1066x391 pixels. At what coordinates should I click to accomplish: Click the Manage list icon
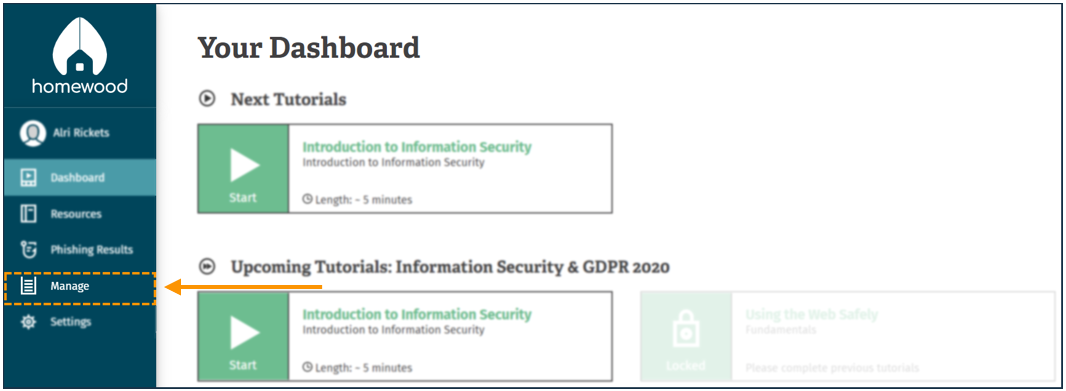[x=29, y=286]
